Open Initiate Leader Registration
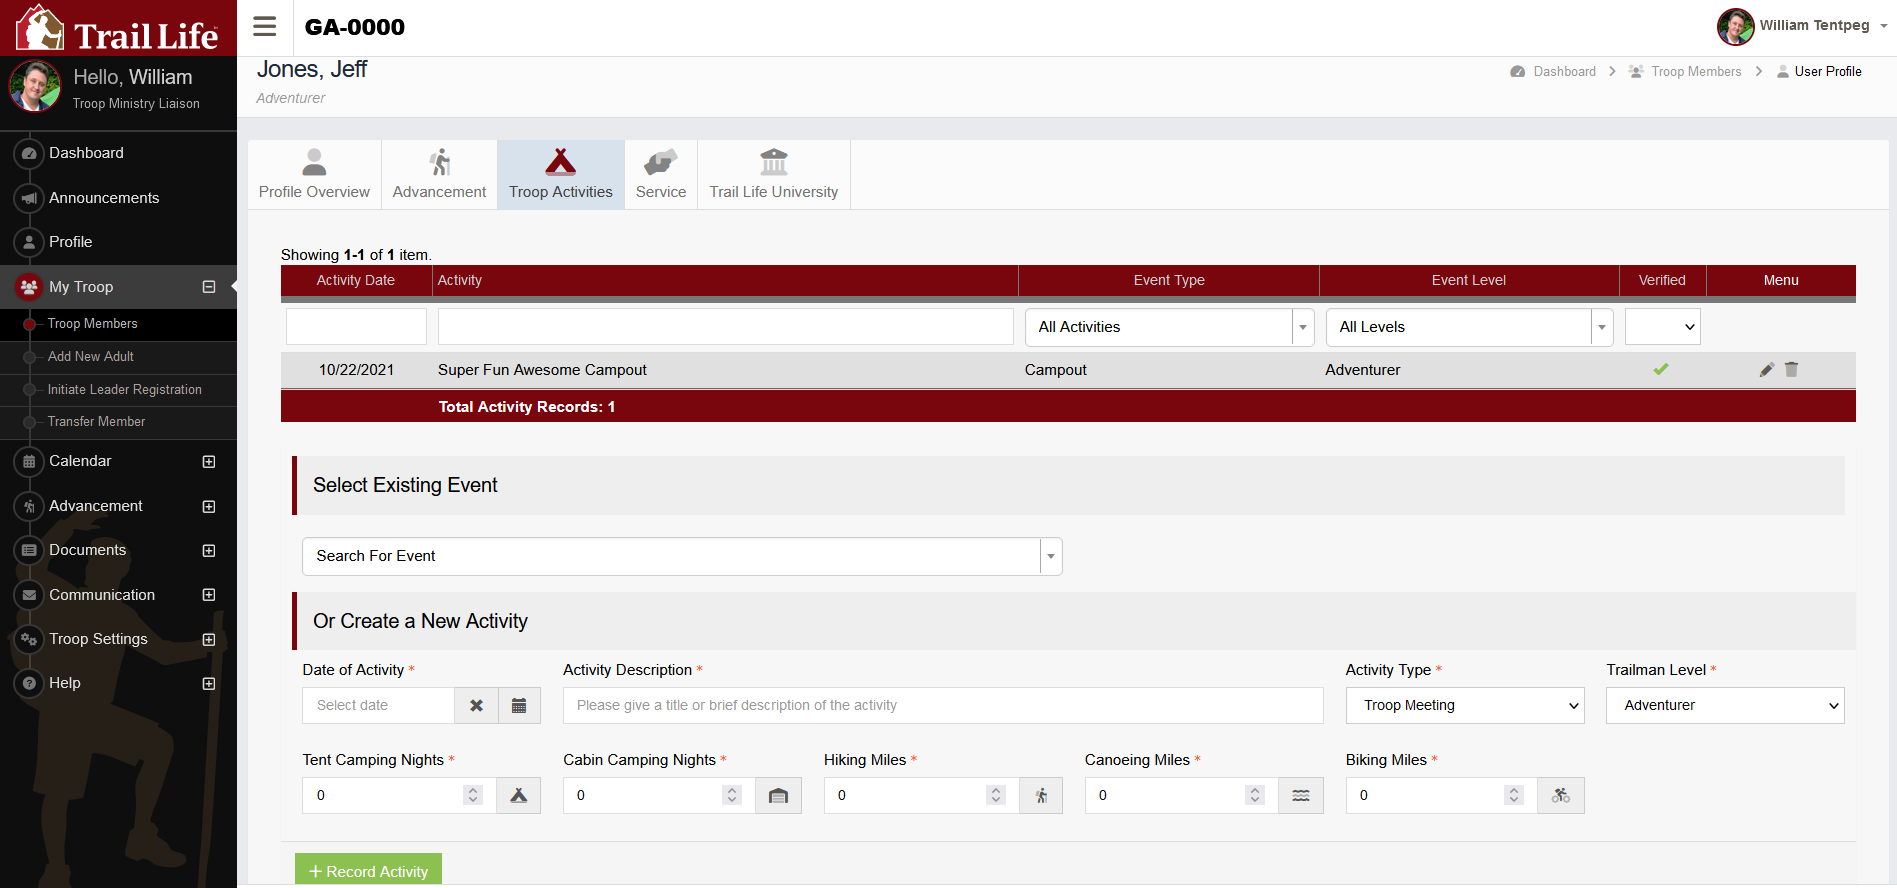Image resolution: width=1897 pixels, height=888 pixels. pyautogui.click(x=124, y=390)
